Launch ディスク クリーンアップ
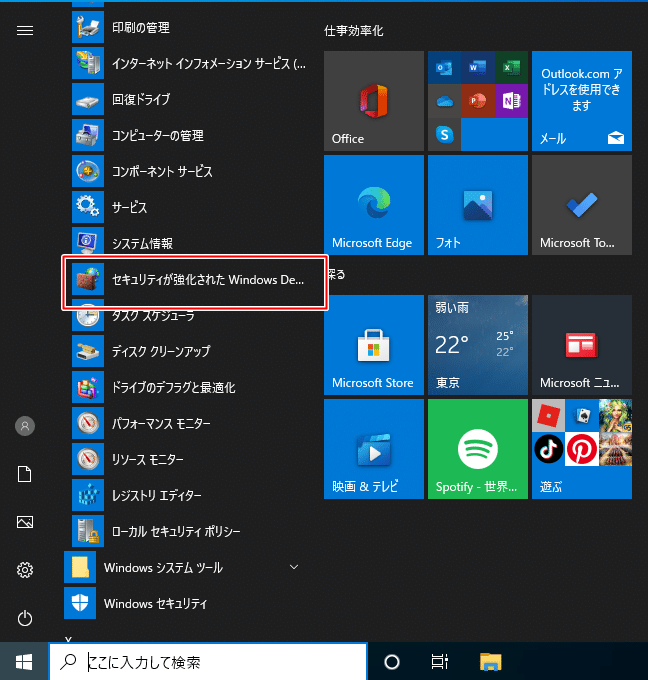The width and height of the screenshot is (648, 680). click(x=187, y=351)
